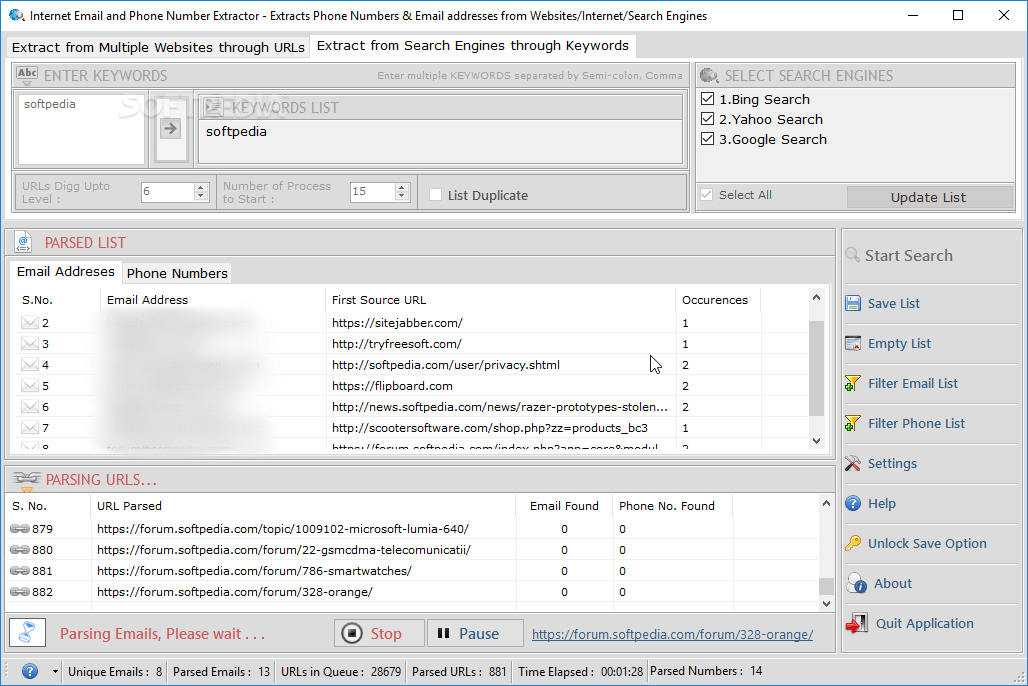The width and height of the screenshot is (1028, 686).
Task: Select the Empty List icon
Action: [x=854, y=343]
